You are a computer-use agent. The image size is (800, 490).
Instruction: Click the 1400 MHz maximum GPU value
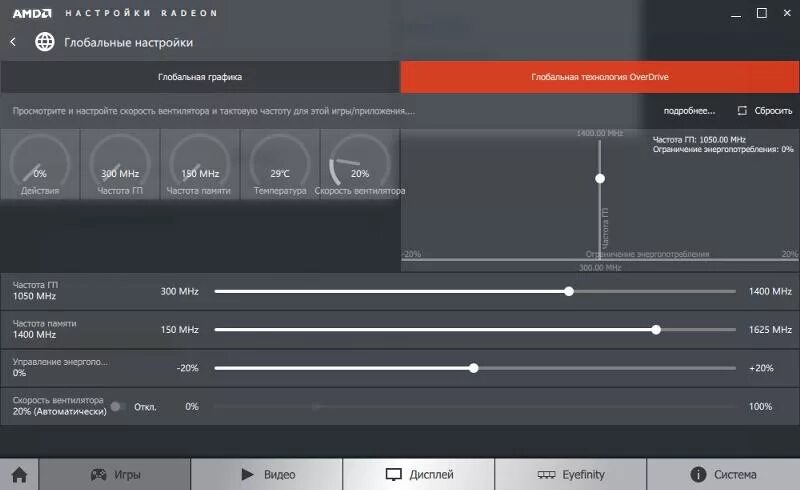(x=770, y=291)
